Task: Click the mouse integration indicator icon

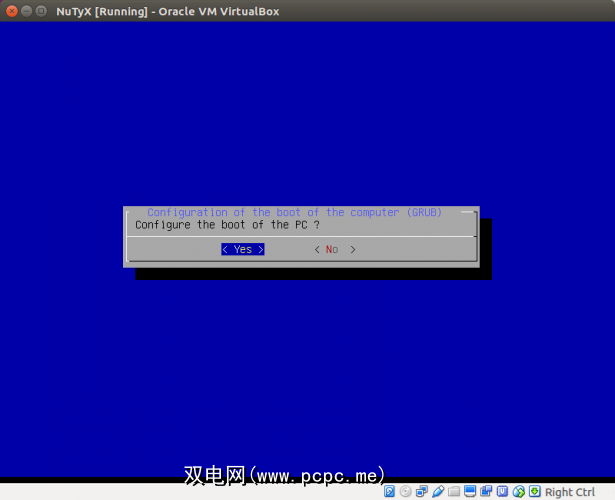Action: pyautogui.click(x=519, y=491)
